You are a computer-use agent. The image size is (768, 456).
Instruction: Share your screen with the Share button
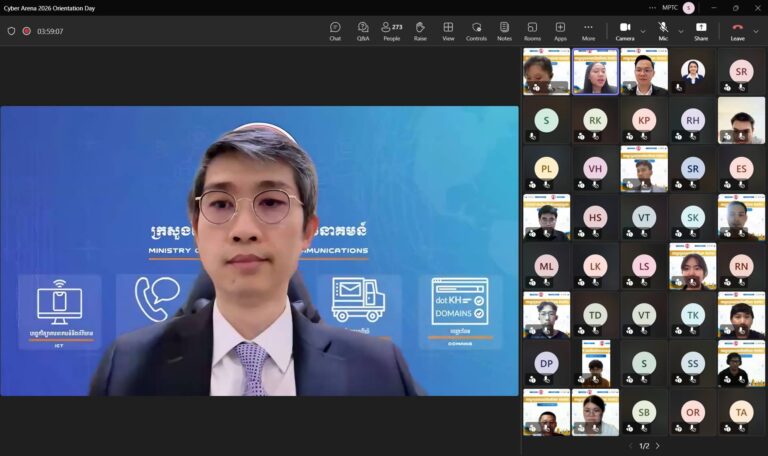701,31
